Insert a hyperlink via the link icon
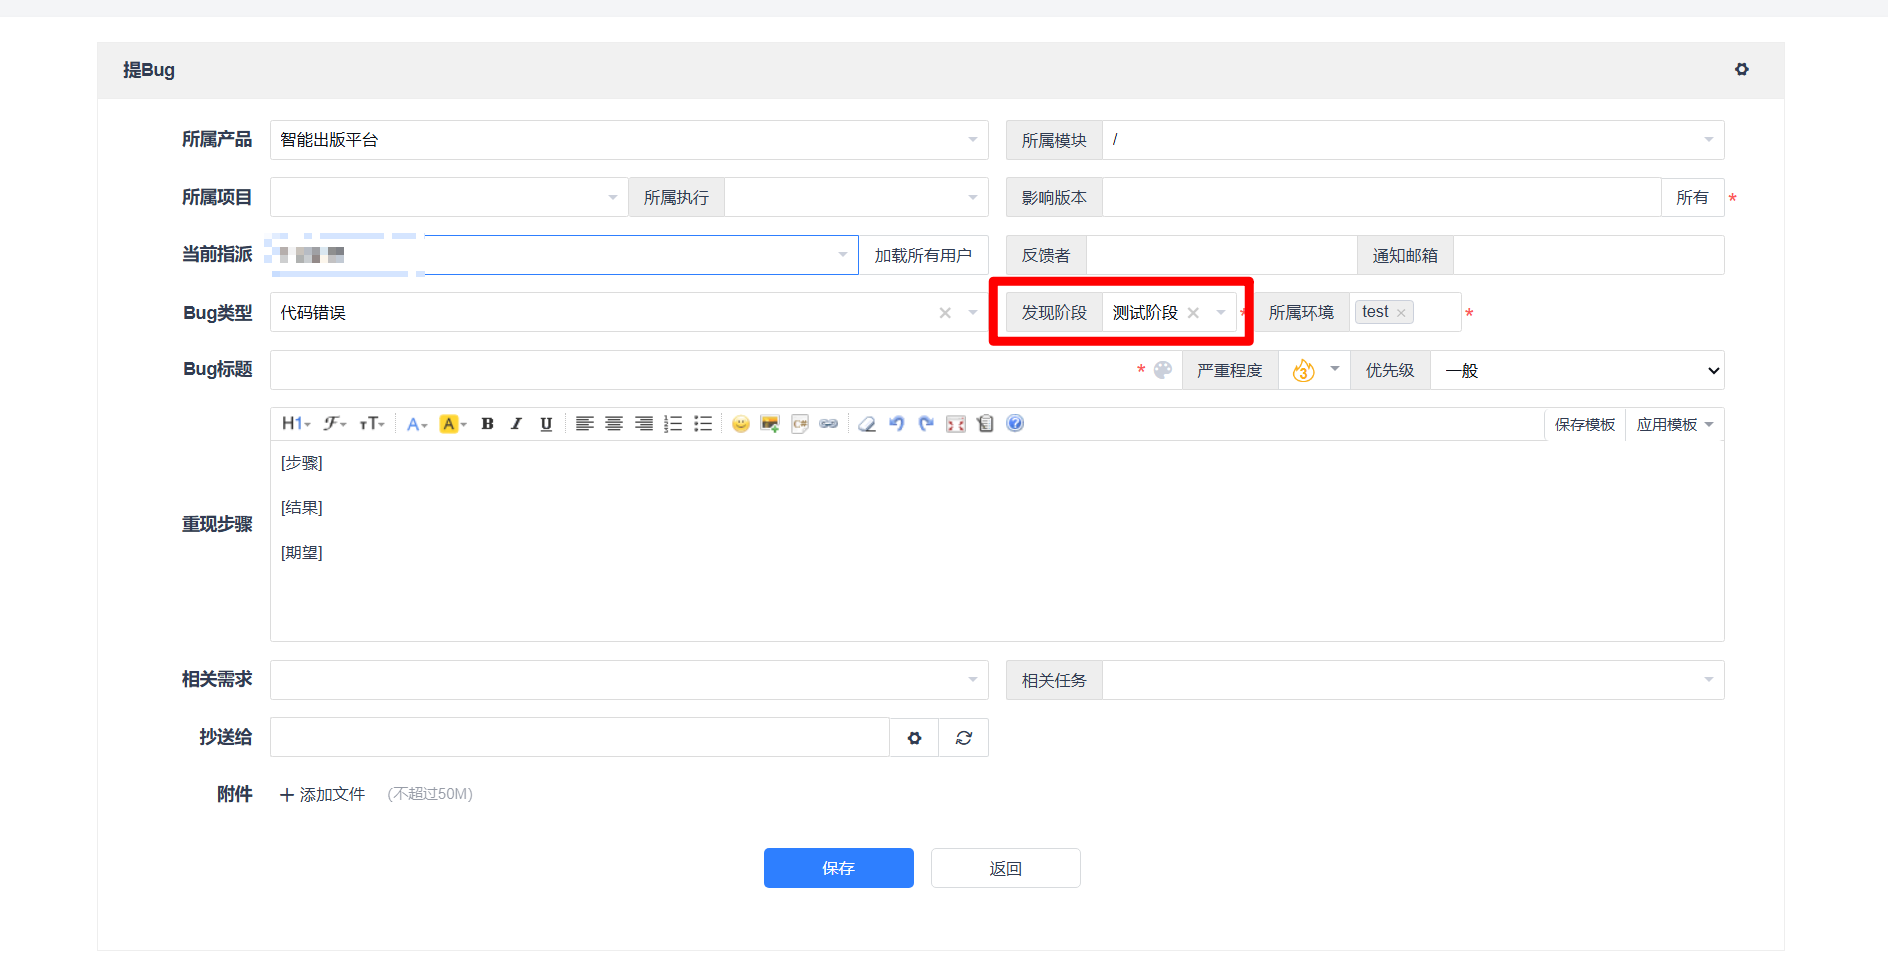This screenshot has width=1888, height=960. [x=829, y=424]
